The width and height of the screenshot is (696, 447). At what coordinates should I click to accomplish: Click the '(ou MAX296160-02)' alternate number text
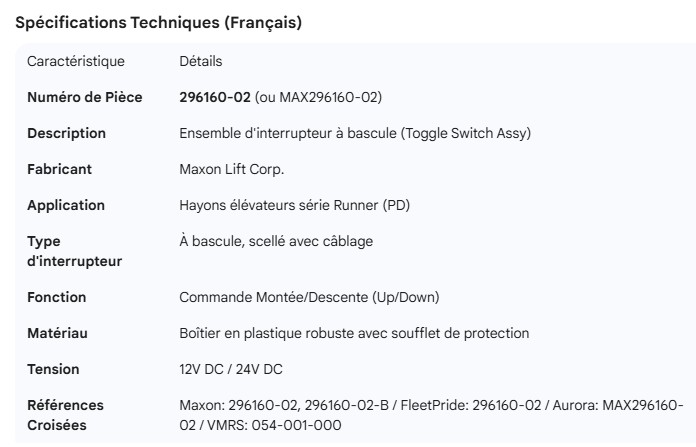click(x=318, y=97)
